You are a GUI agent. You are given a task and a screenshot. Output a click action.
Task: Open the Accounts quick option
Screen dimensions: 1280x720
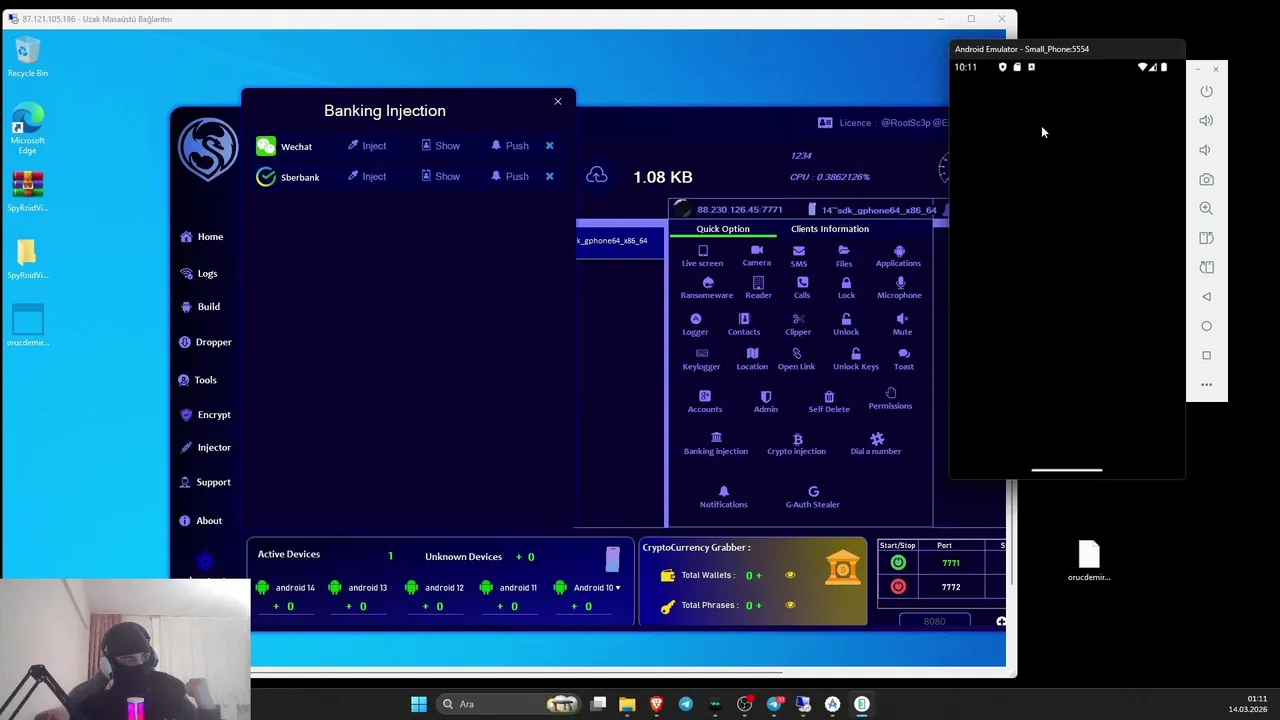pyautogui.click(x=704, y=401)
